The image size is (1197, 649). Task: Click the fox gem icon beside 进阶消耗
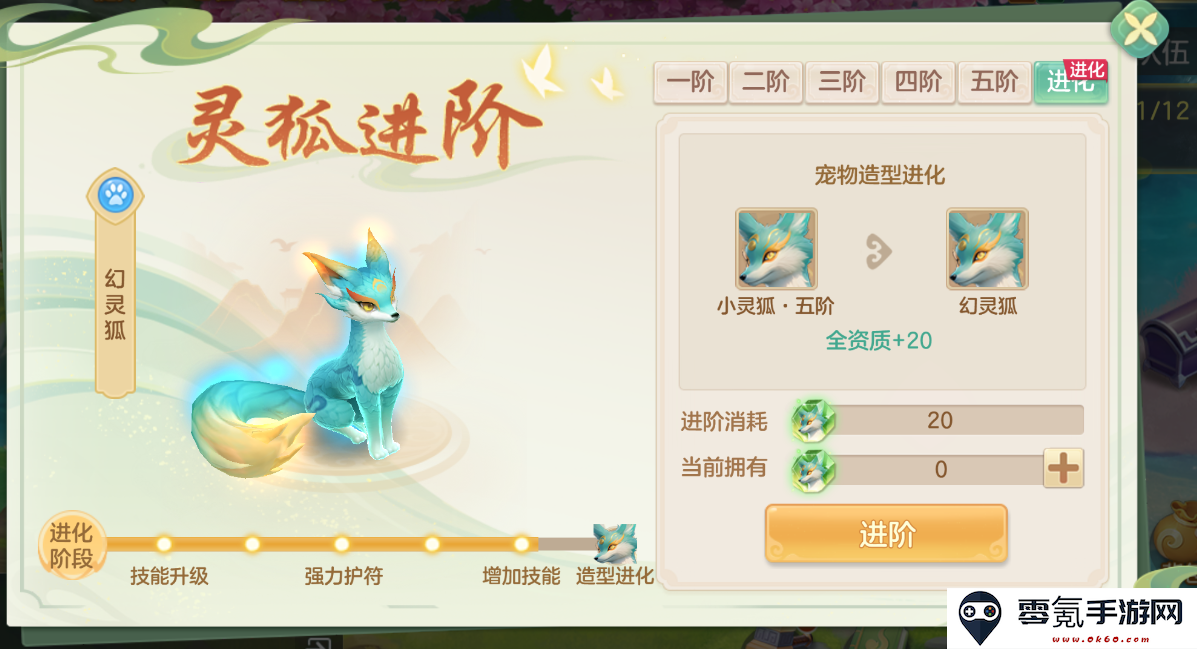(813, 420)
